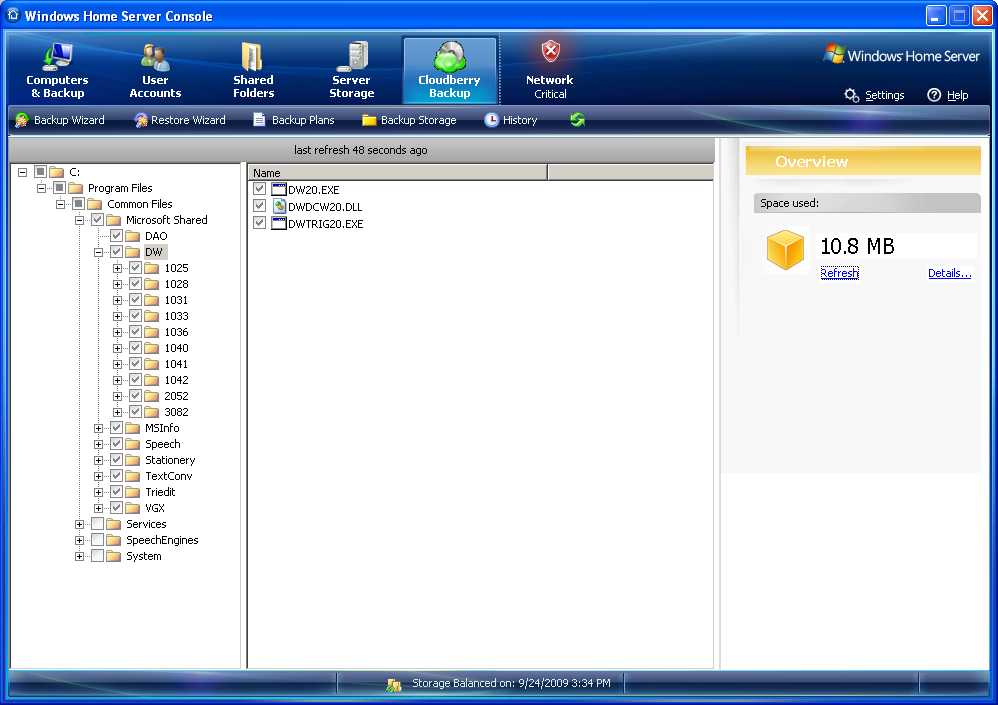Toggle the 1025 folder checkbox
Image resolution: width=998 pixels, height=705 pixels.
[136, 267]
